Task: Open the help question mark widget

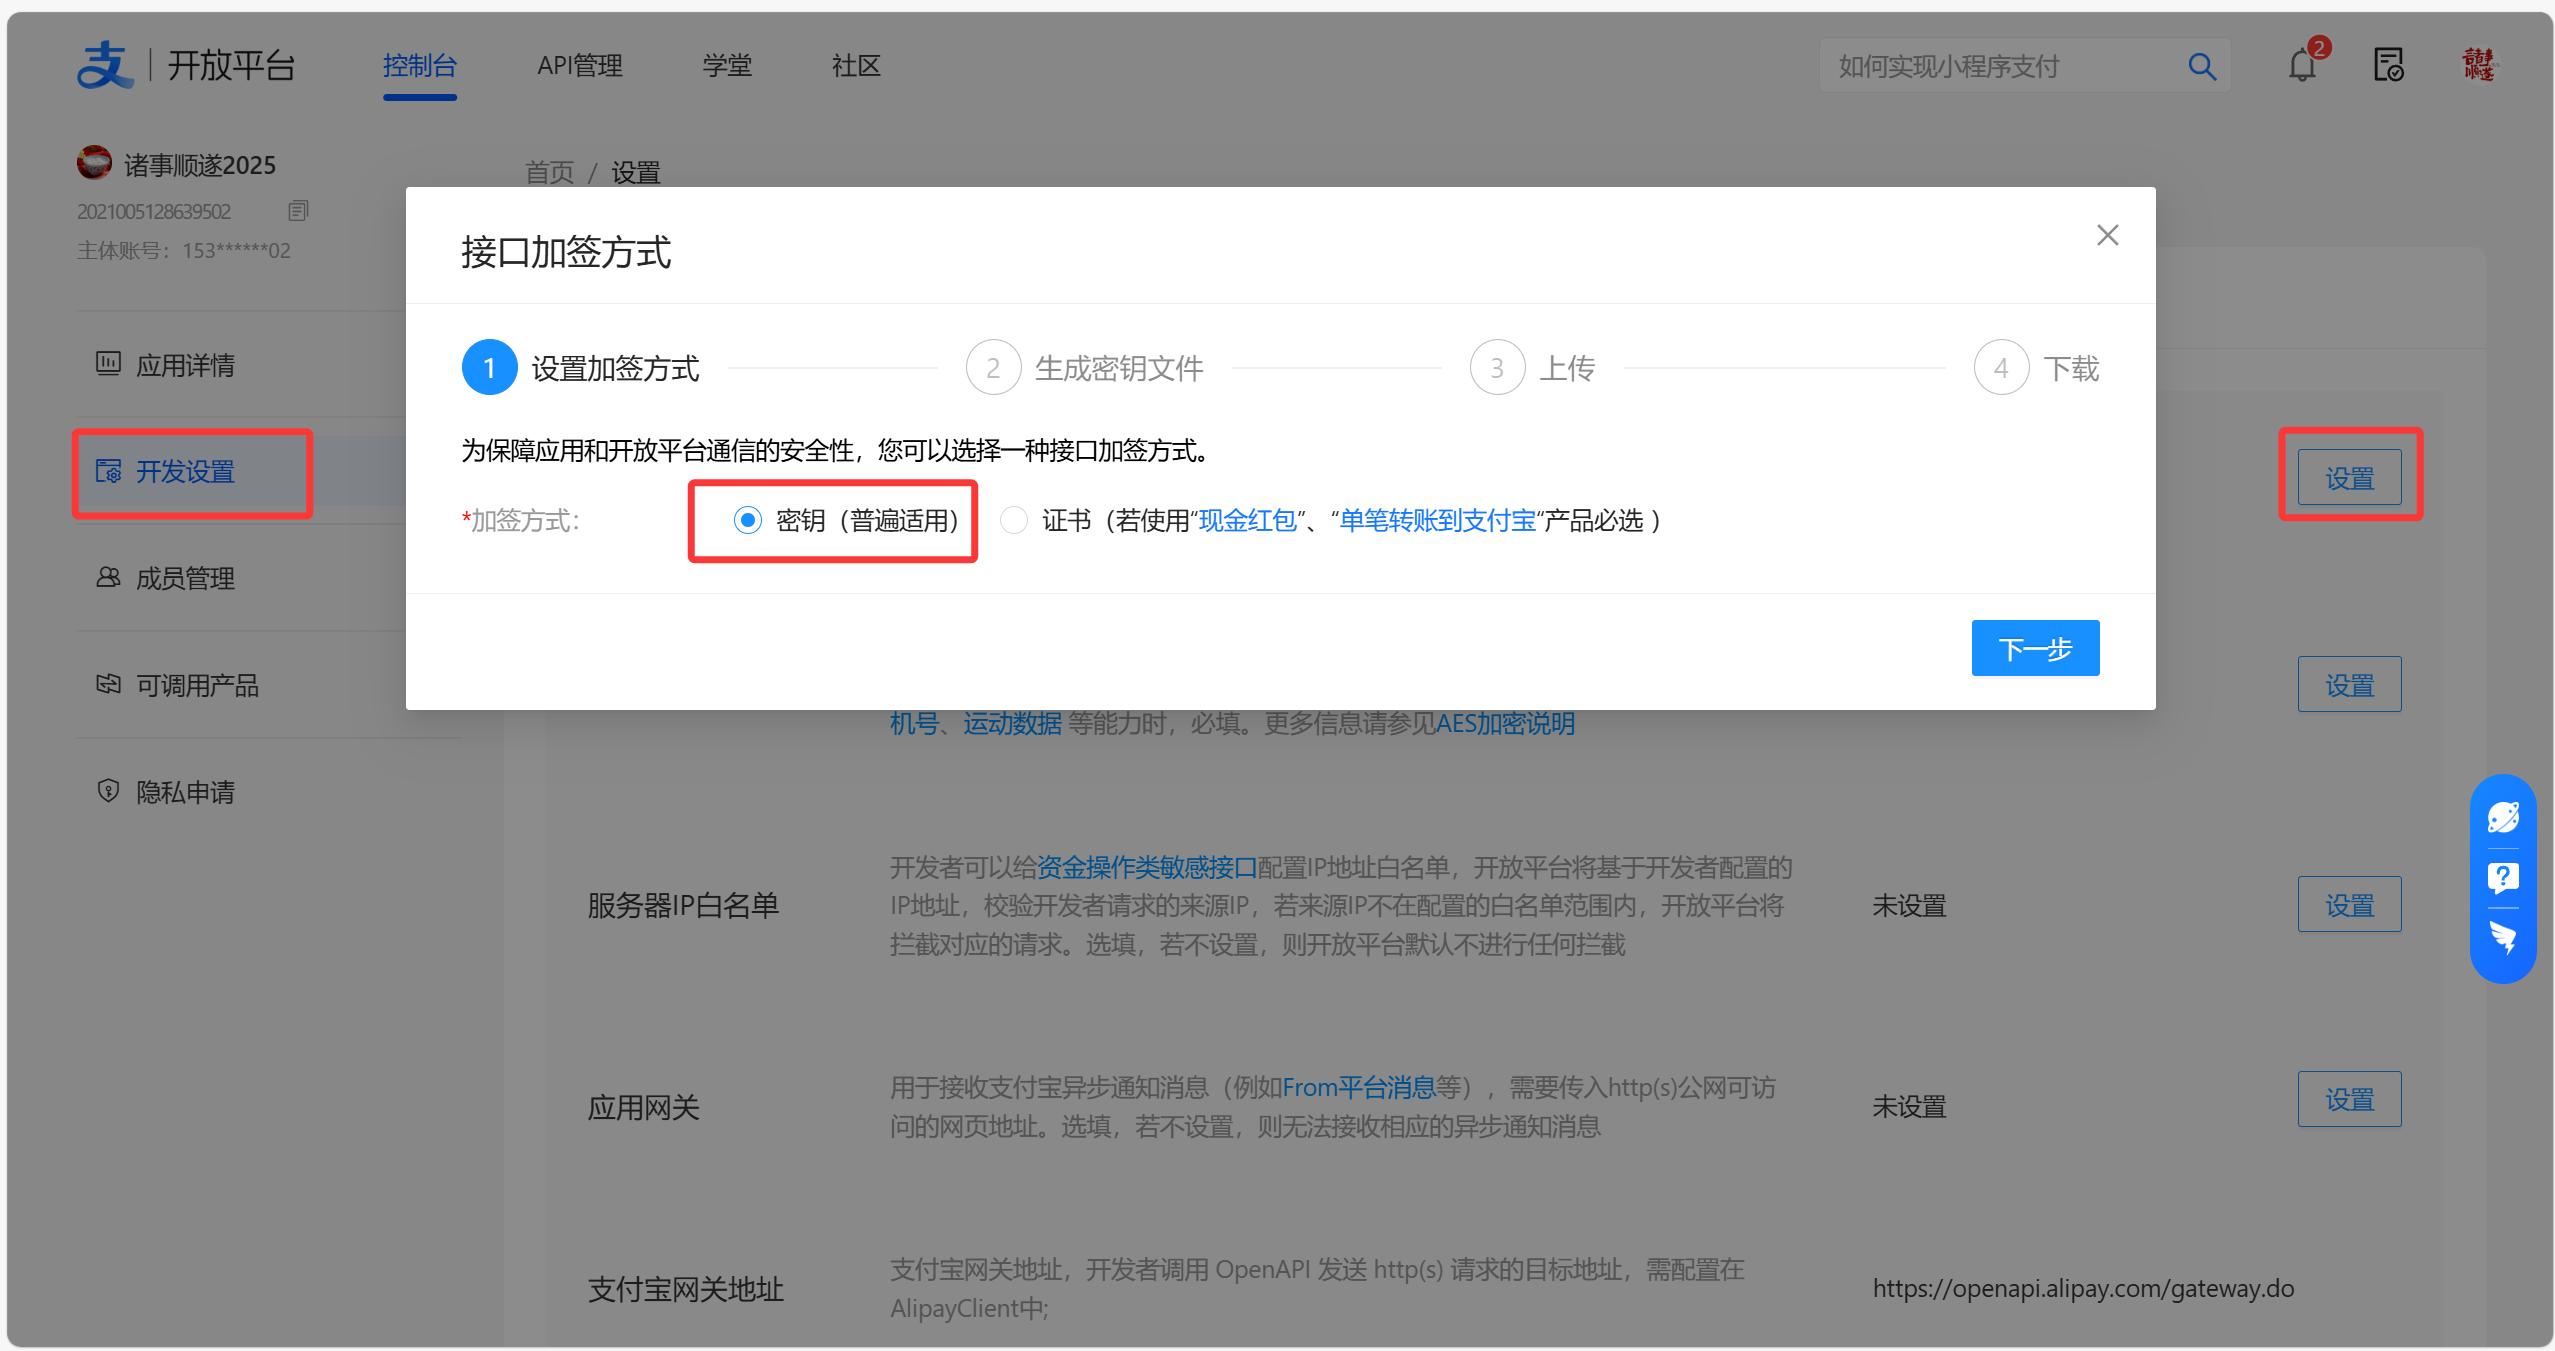Action: pyautogui.click(x=2503, y=878)
